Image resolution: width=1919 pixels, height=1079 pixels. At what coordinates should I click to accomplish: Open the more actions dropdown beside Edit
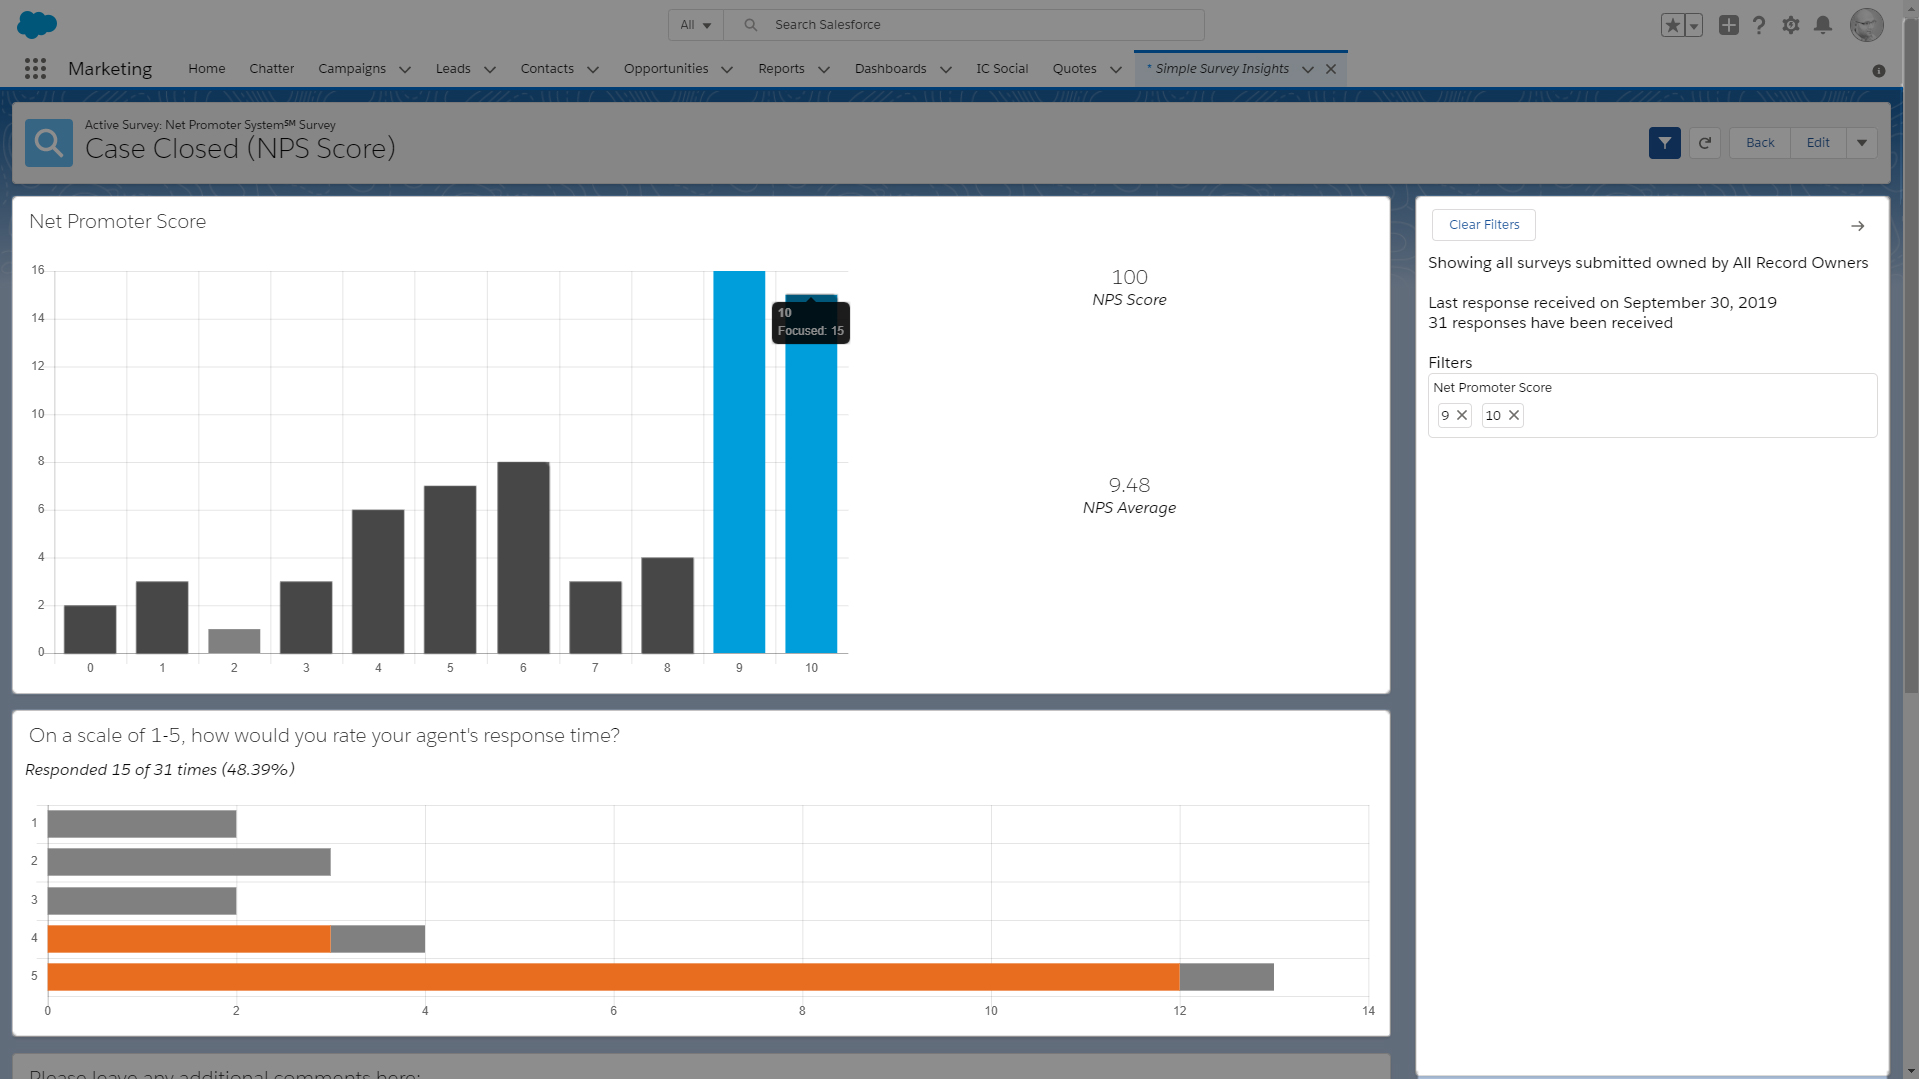point(1862,143)
